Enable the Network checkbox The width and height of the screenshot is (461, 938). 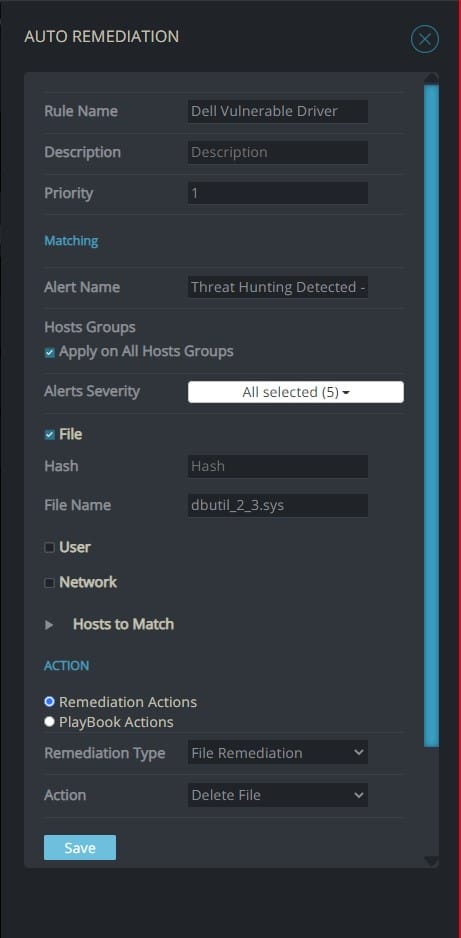[x=50, y=583]
